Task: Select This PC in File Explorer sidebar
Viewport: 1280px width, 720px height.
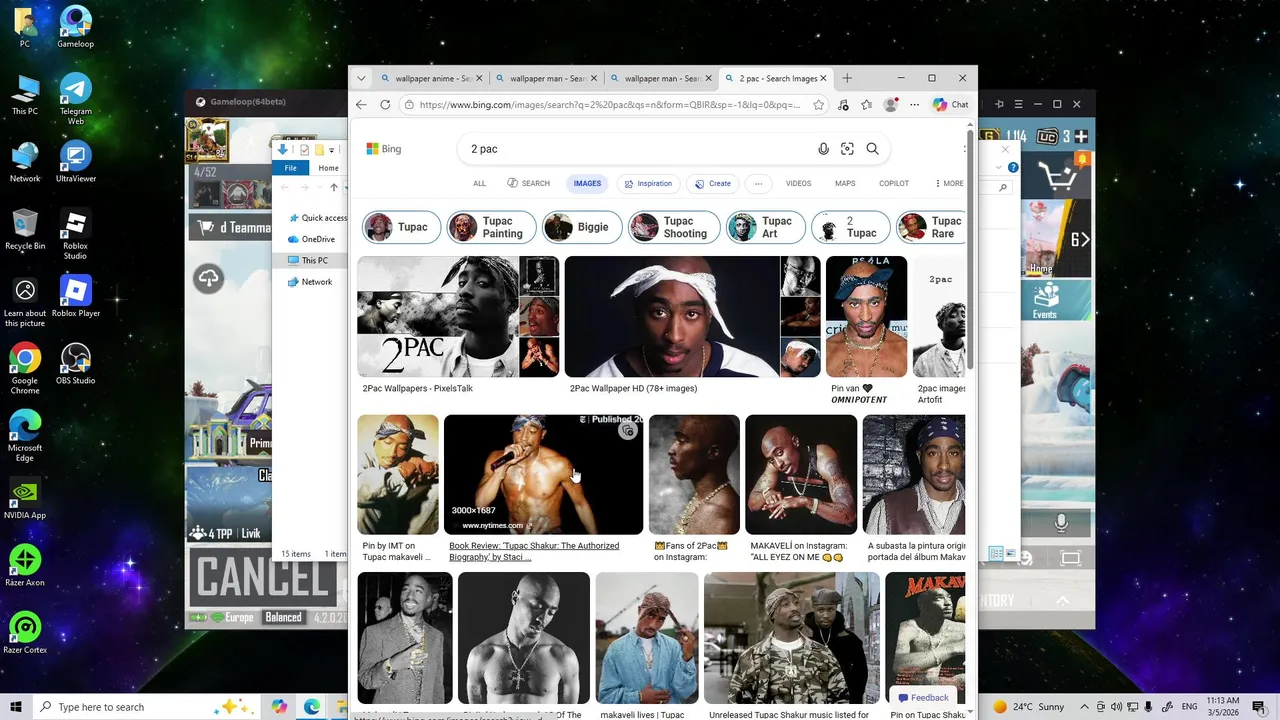Action: [315, 260]
